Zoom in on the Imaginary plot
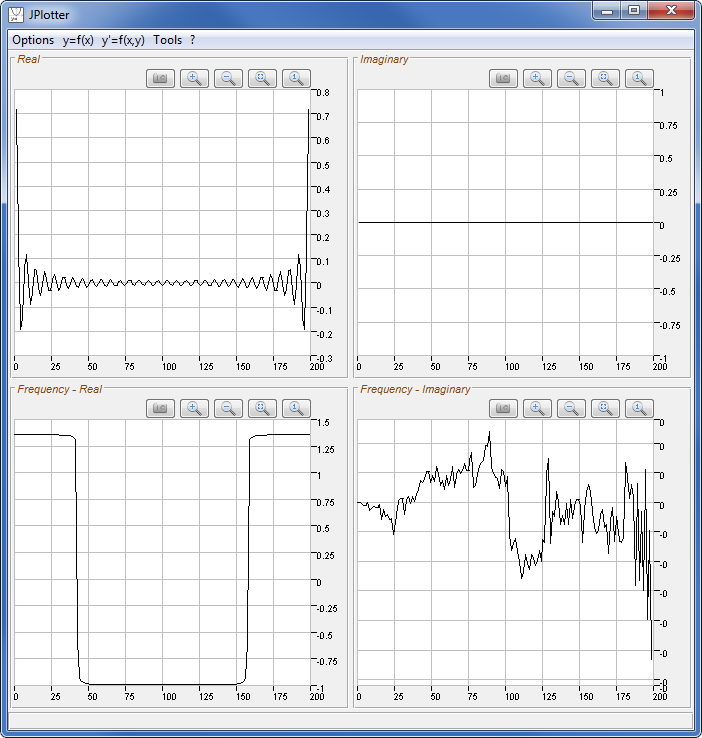The image size is (702, 738). 538,78
